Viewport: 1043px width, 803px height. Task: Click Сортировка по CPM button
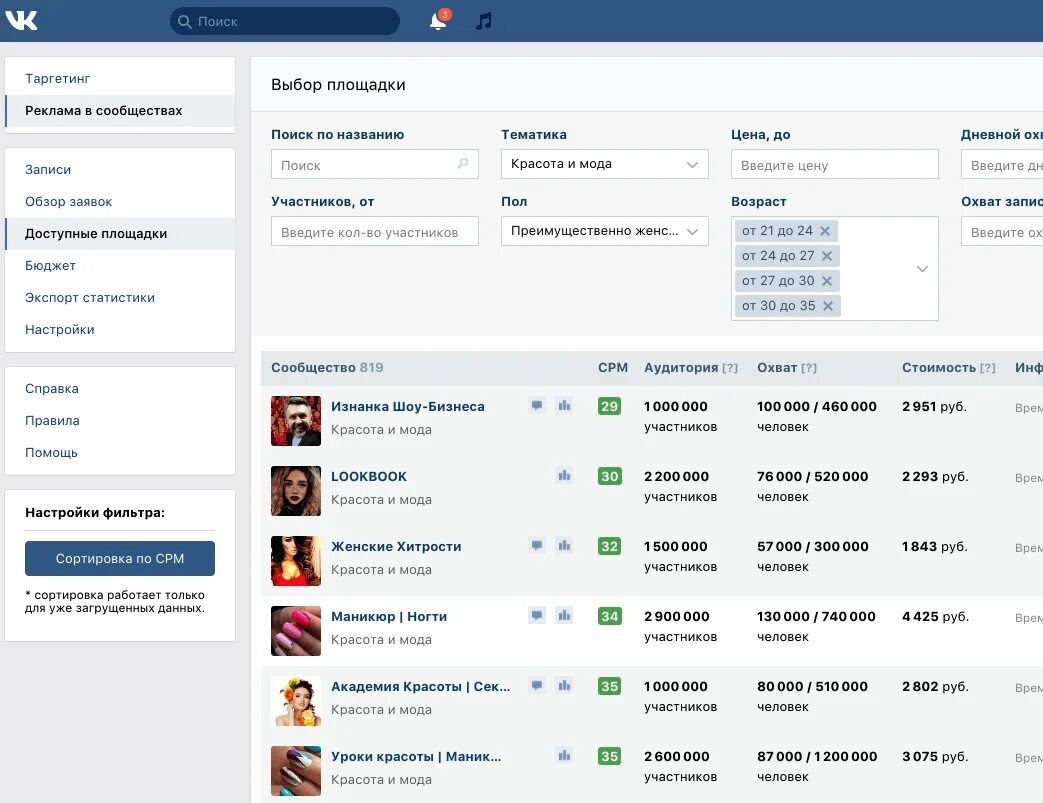coord(120,558)
